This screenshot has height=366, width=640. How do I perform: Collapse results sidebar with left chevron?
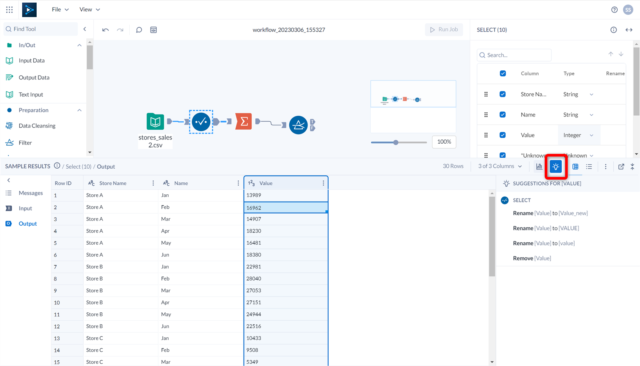pyautogui.click(x=9, y=180)
